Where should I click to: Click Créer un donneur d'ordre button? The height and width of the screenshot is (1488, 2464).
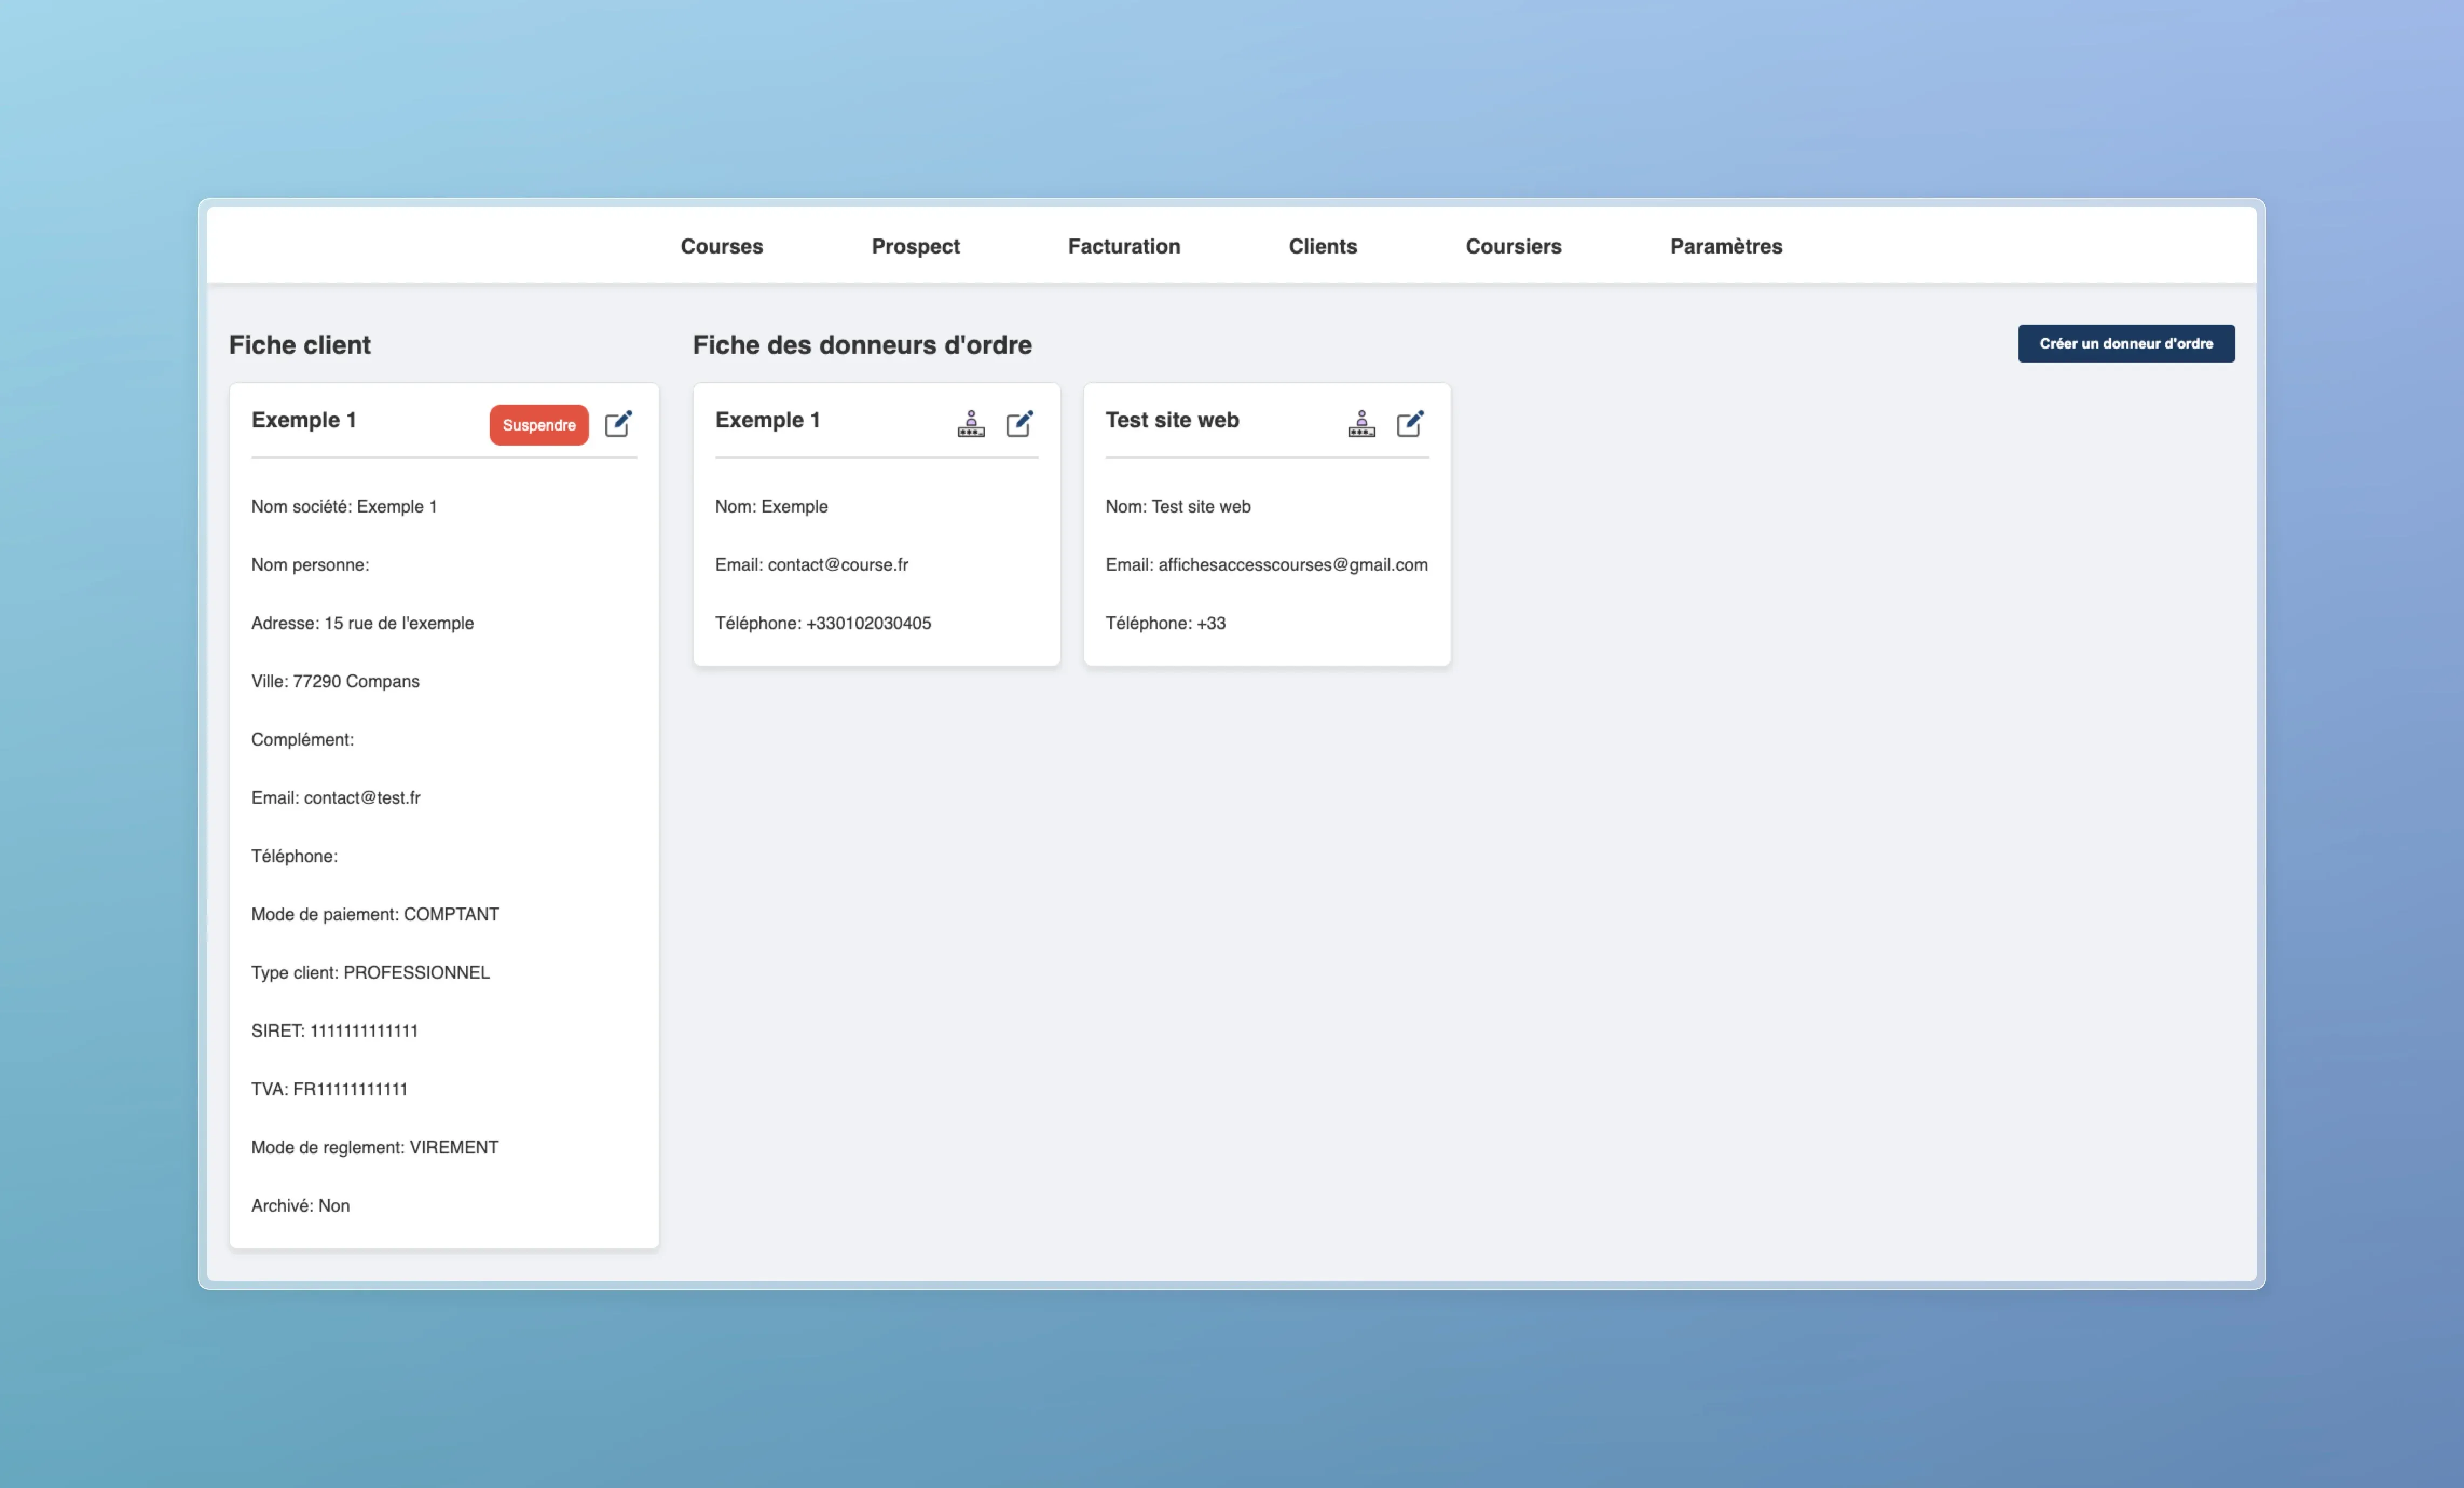[x=2125, y=343]
